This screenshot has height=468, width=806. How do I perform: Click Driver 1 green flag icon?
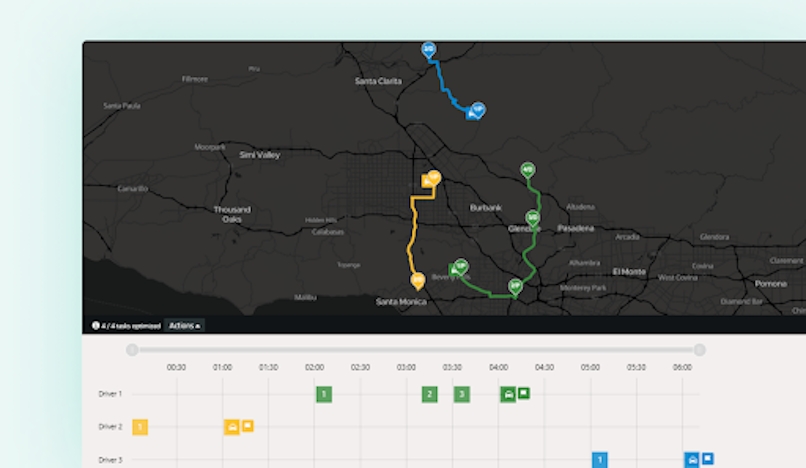pyautogui.click(x=524, y=393)
